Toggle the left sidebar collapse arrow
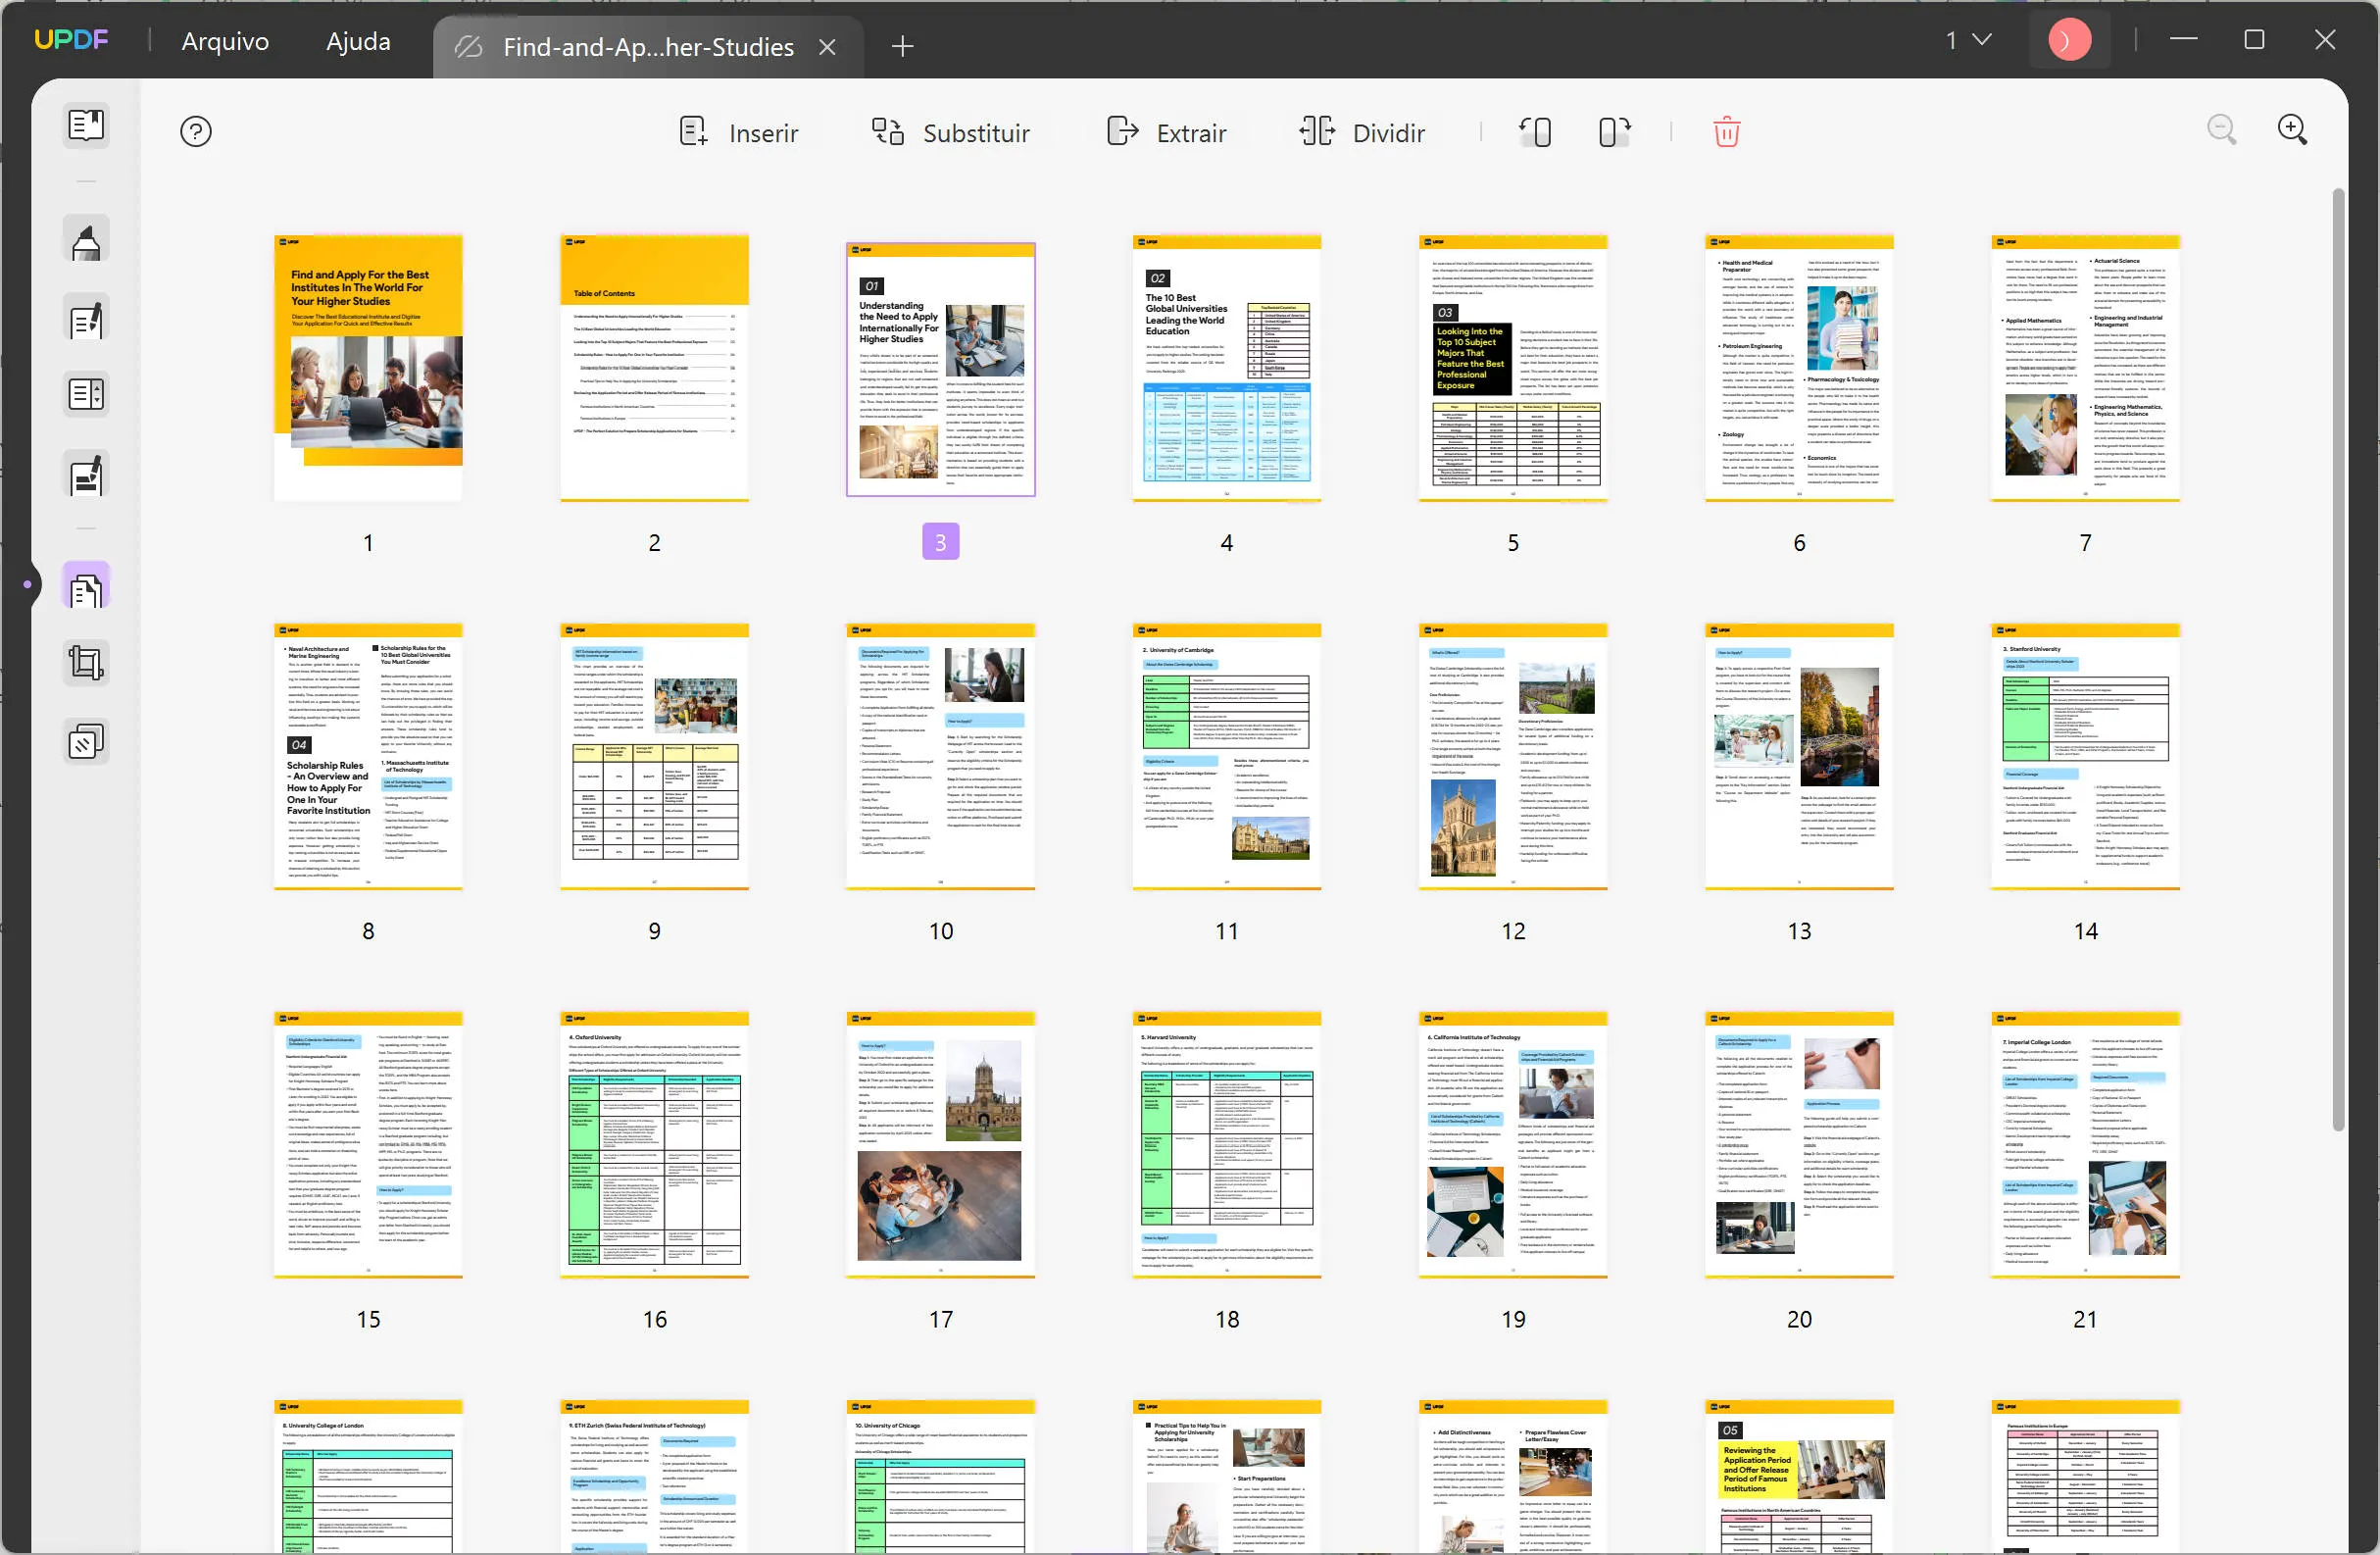 point(27,583)
